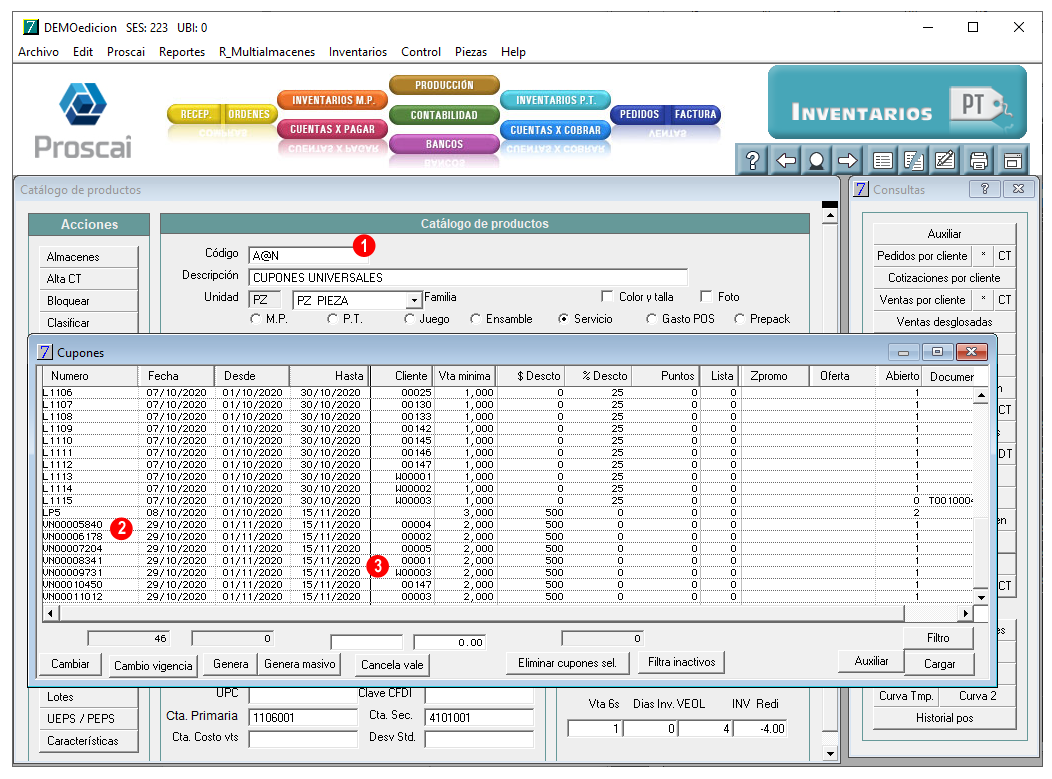Click the Cta. Primaria field 1106001
The image size is (1052, 779).
click(303, 717)
